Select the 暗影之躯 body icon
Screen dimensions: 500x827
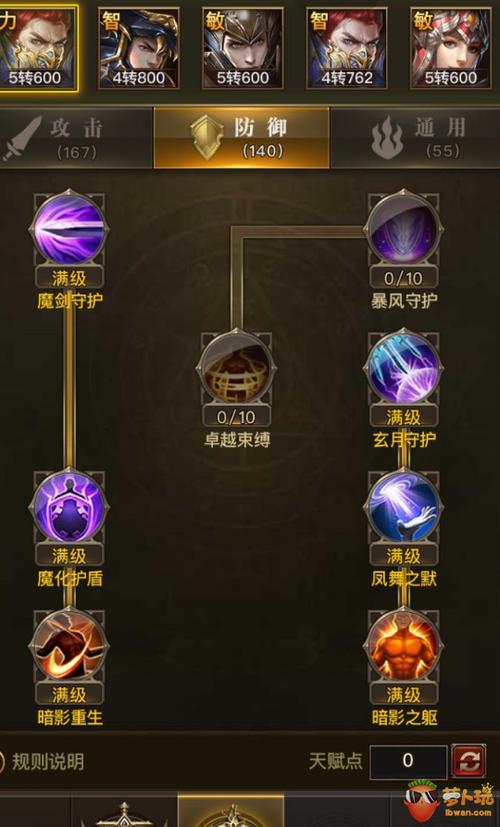tap(403, 645)
